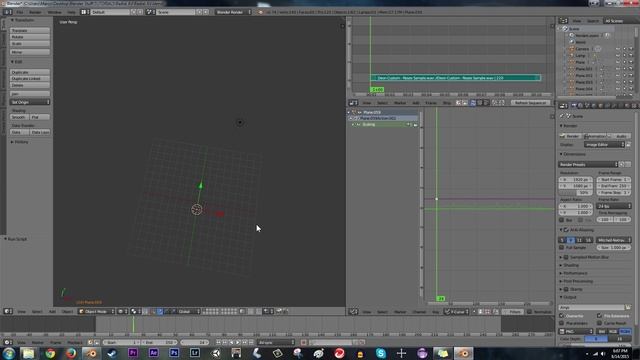Open the Render menu
Screen dimensions: 640x360
[x=35, y=12]
